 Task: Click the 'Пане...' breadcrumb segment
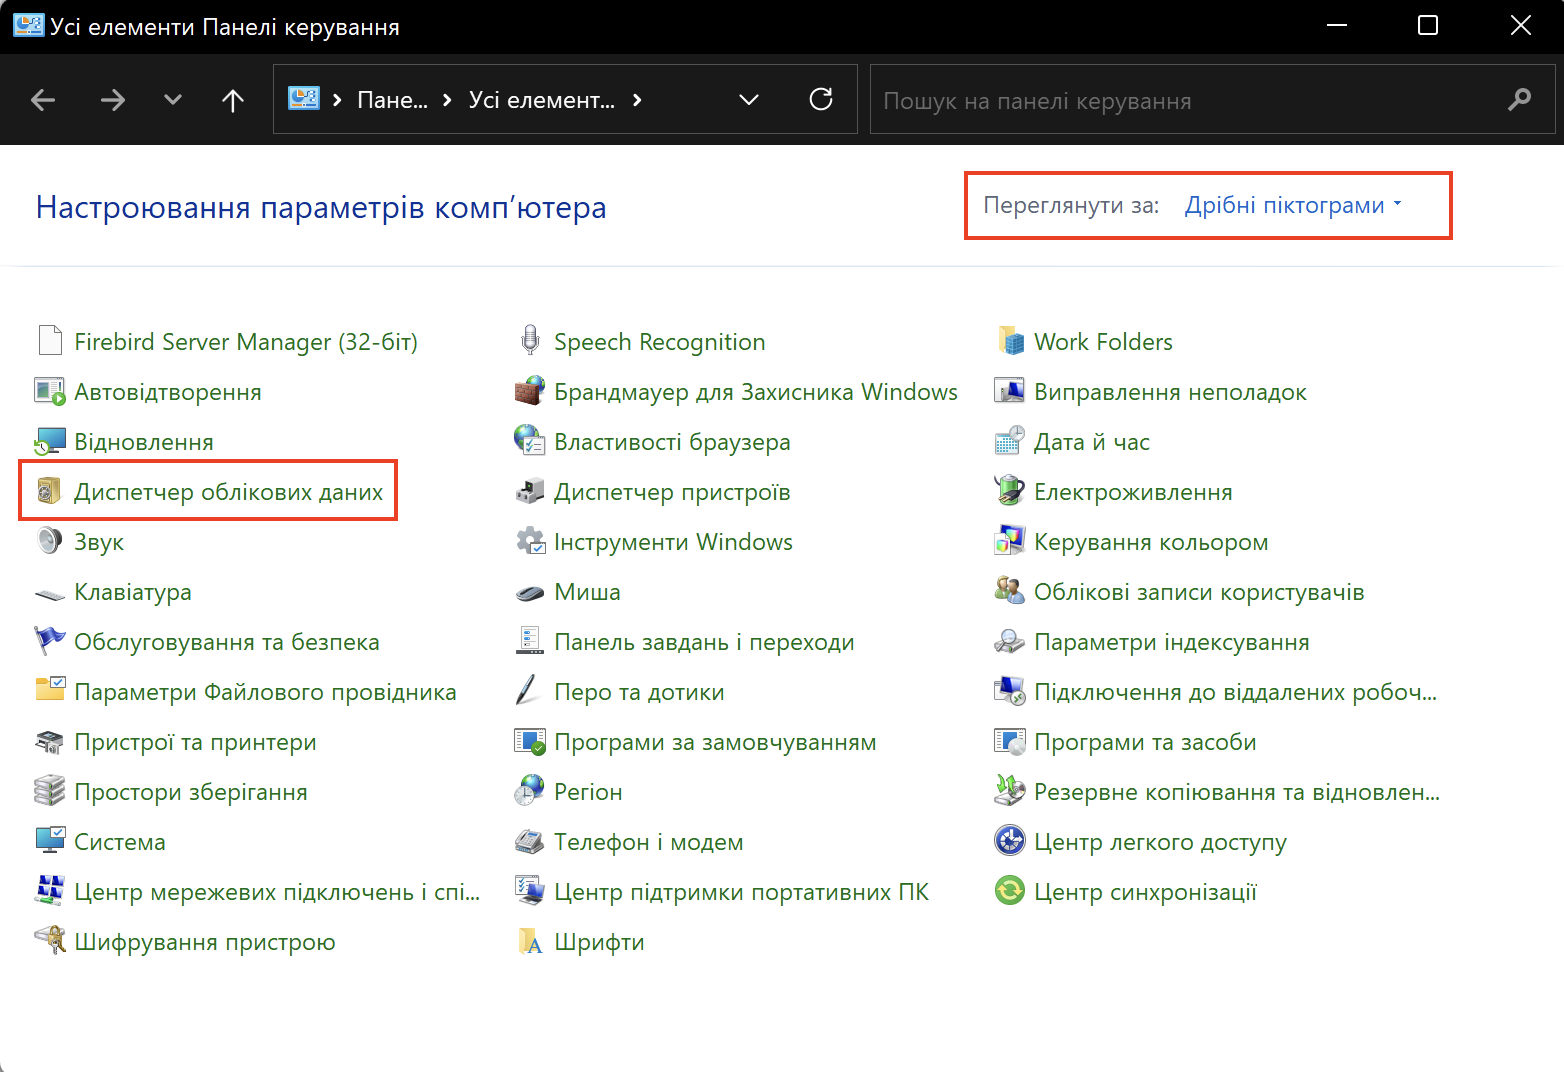tap(392, 100)
